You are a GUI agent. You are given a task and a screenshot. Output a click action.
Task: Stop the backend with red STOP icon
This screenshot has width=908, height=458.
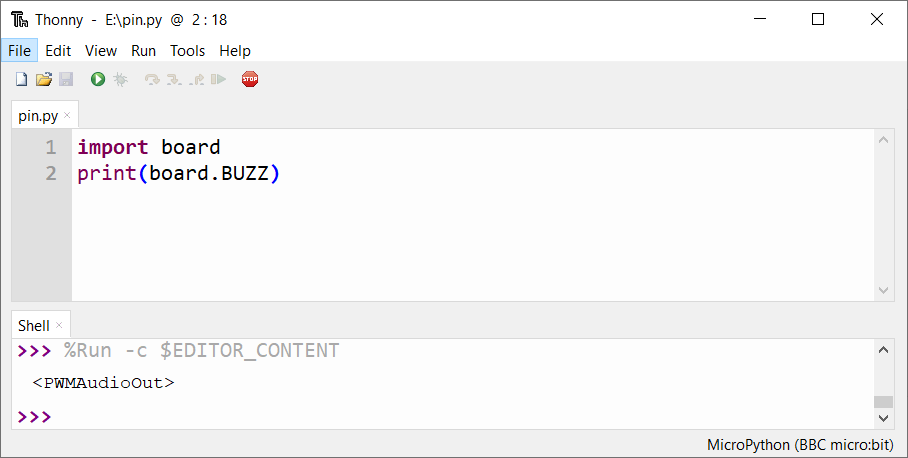250,79
